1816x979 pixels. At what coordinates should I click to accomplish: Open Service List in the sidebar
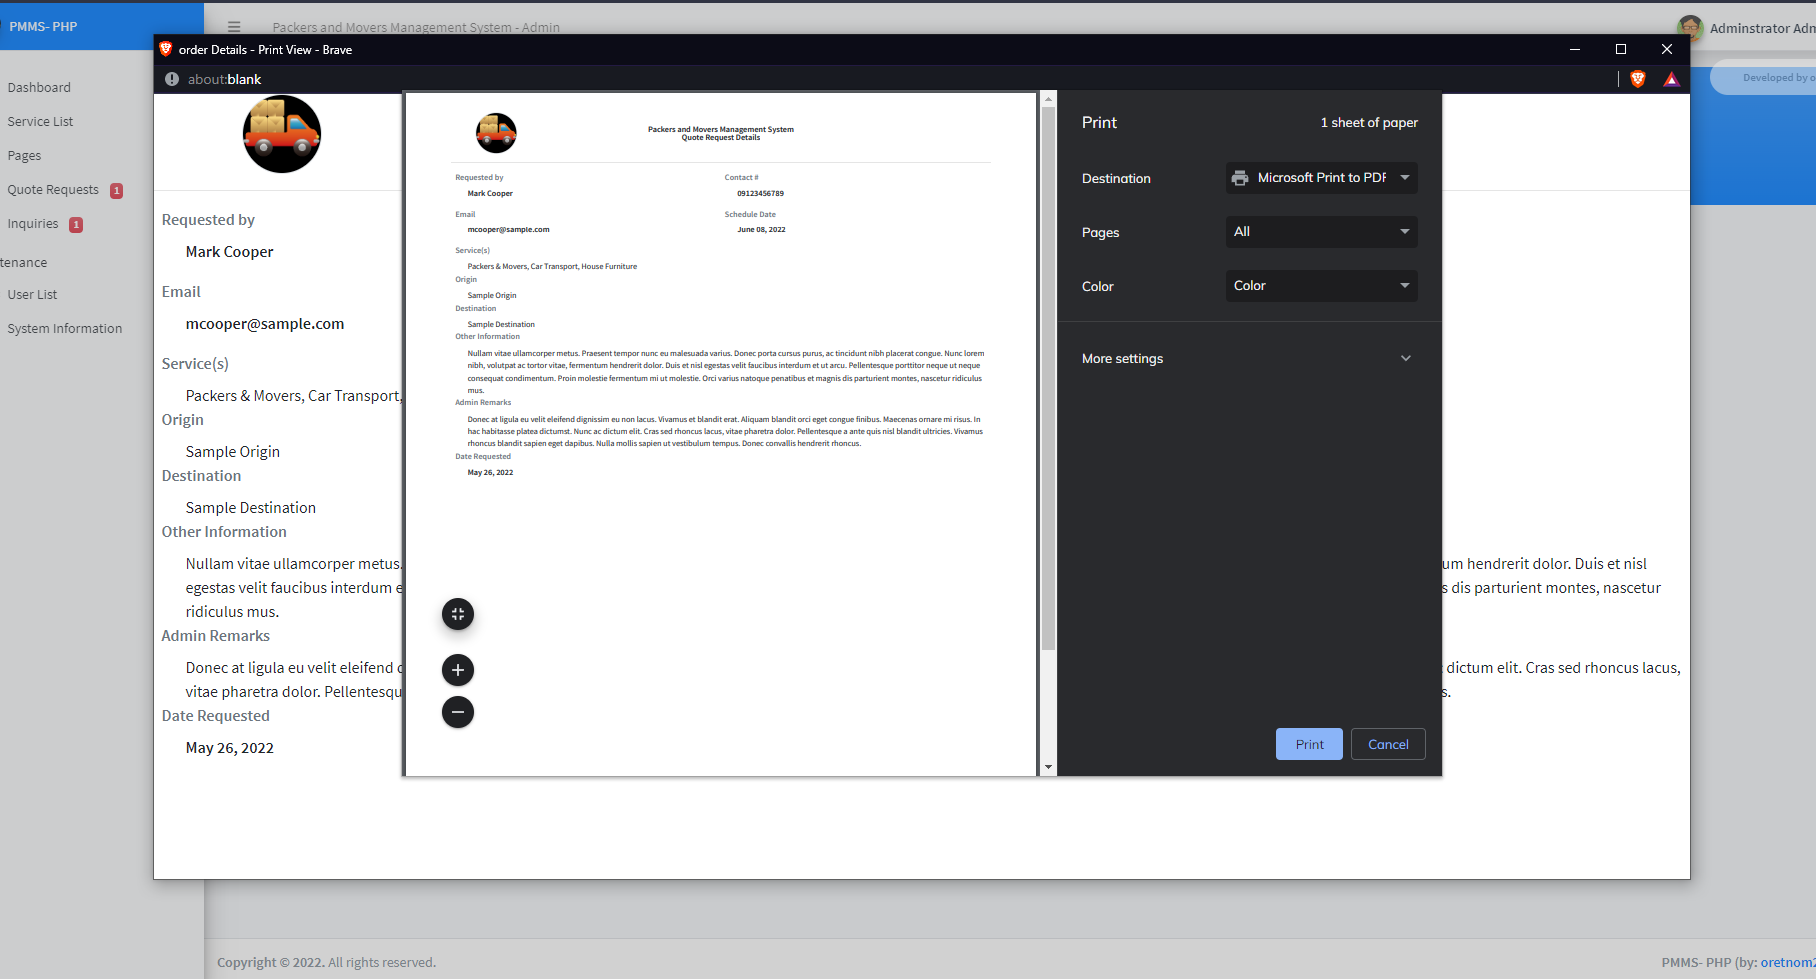click(x=40, y=121)
